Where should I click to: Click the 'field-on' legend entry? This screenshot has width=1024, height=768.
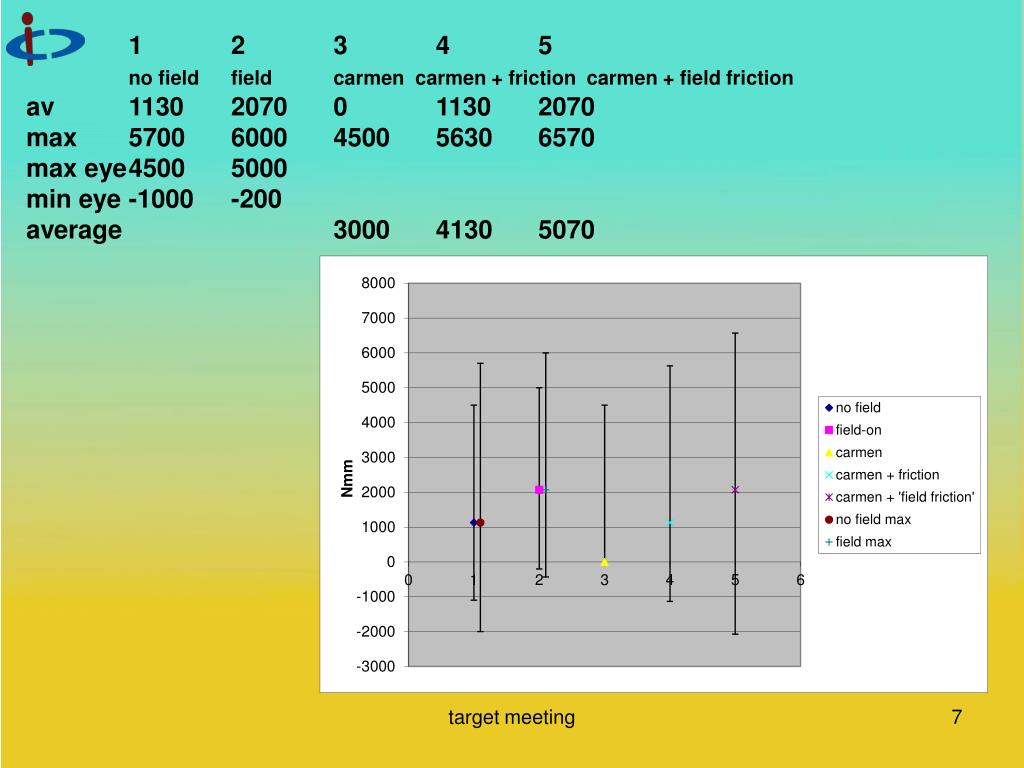(x=853, y=430)
